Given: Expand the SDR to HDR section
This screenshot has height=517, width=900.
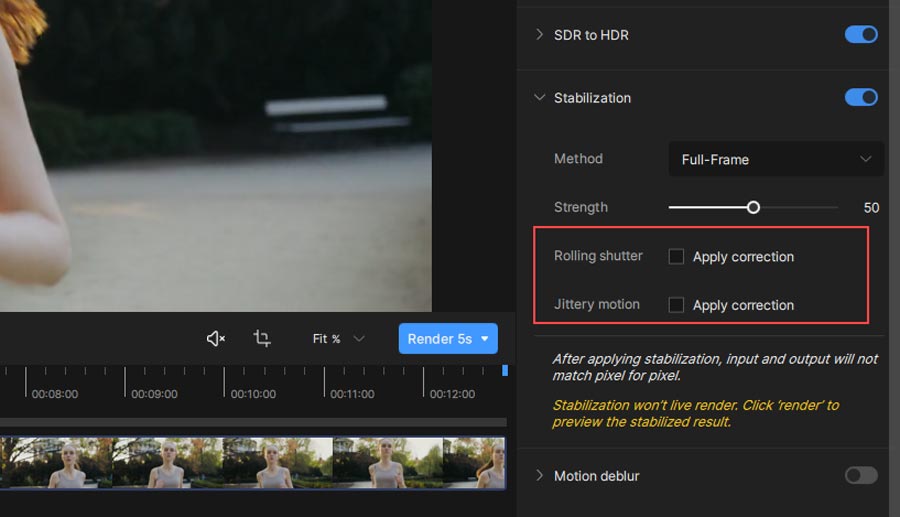Looking at the screenshot, I should click(x=539, y=34).
